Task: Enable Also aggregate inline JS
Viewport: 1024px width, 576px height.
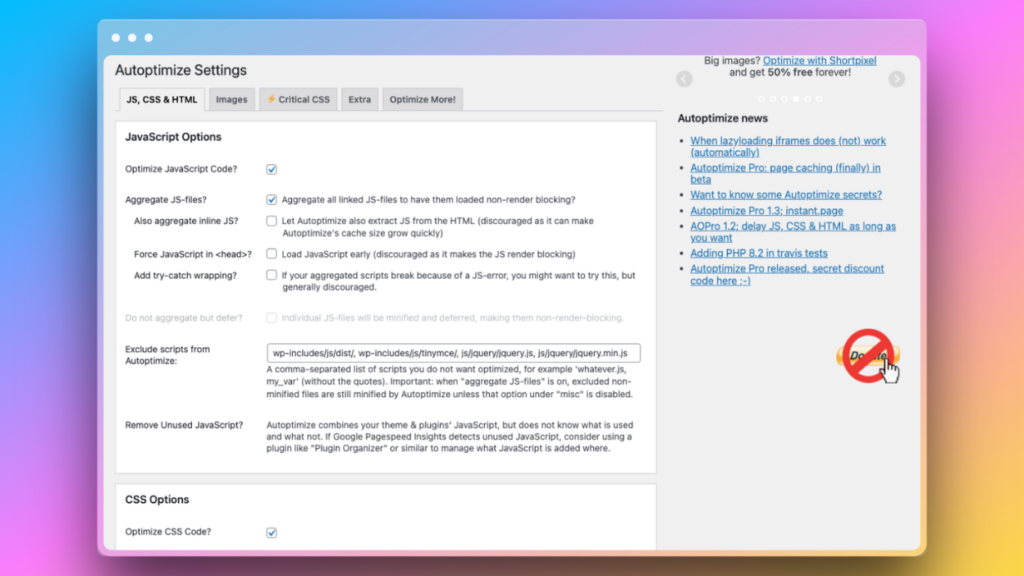Action: click(x=272, y=221)
